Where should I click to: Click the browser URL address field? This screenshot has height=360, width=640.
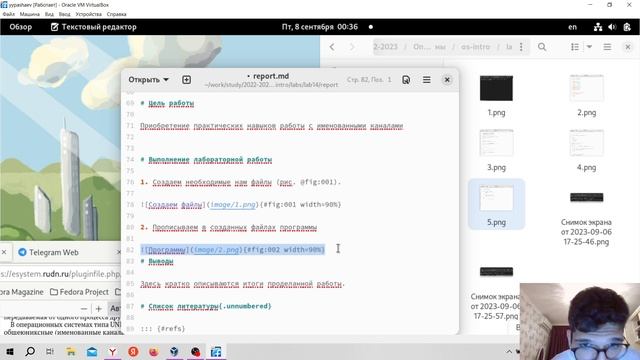coord(60,274)
